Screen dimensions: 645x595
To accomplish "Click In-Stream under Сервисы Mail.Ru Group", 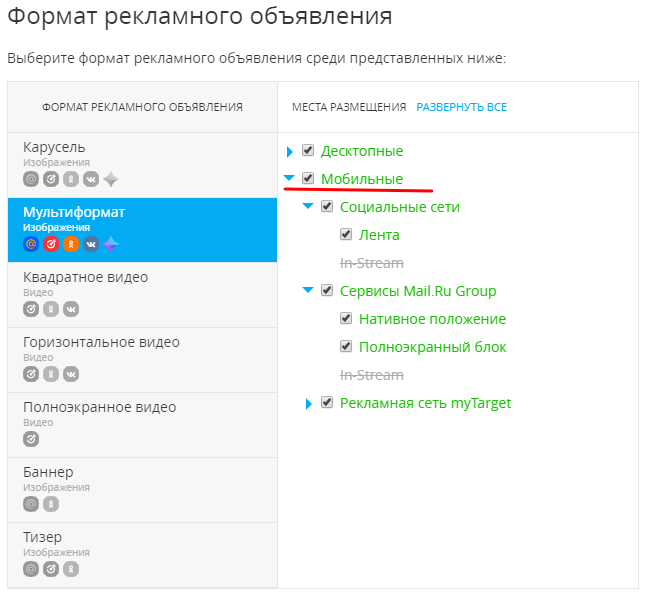I will [x=372, y=375].
